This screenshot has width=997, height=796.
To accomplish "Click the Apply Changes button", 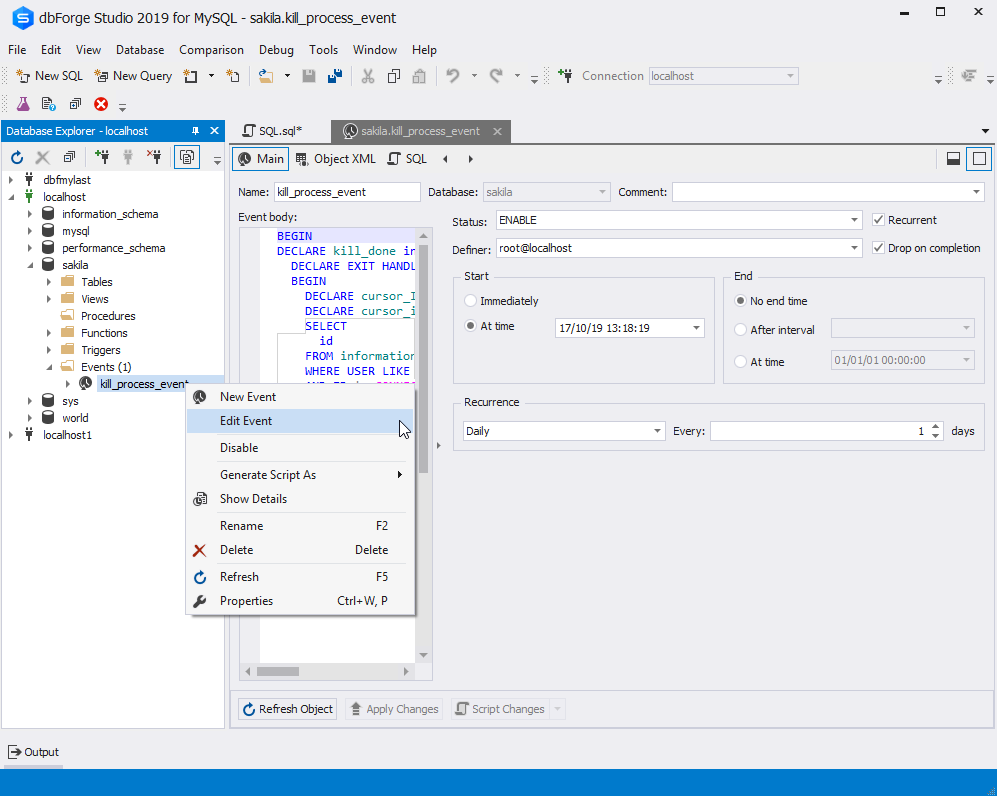I will pos(394,709).
